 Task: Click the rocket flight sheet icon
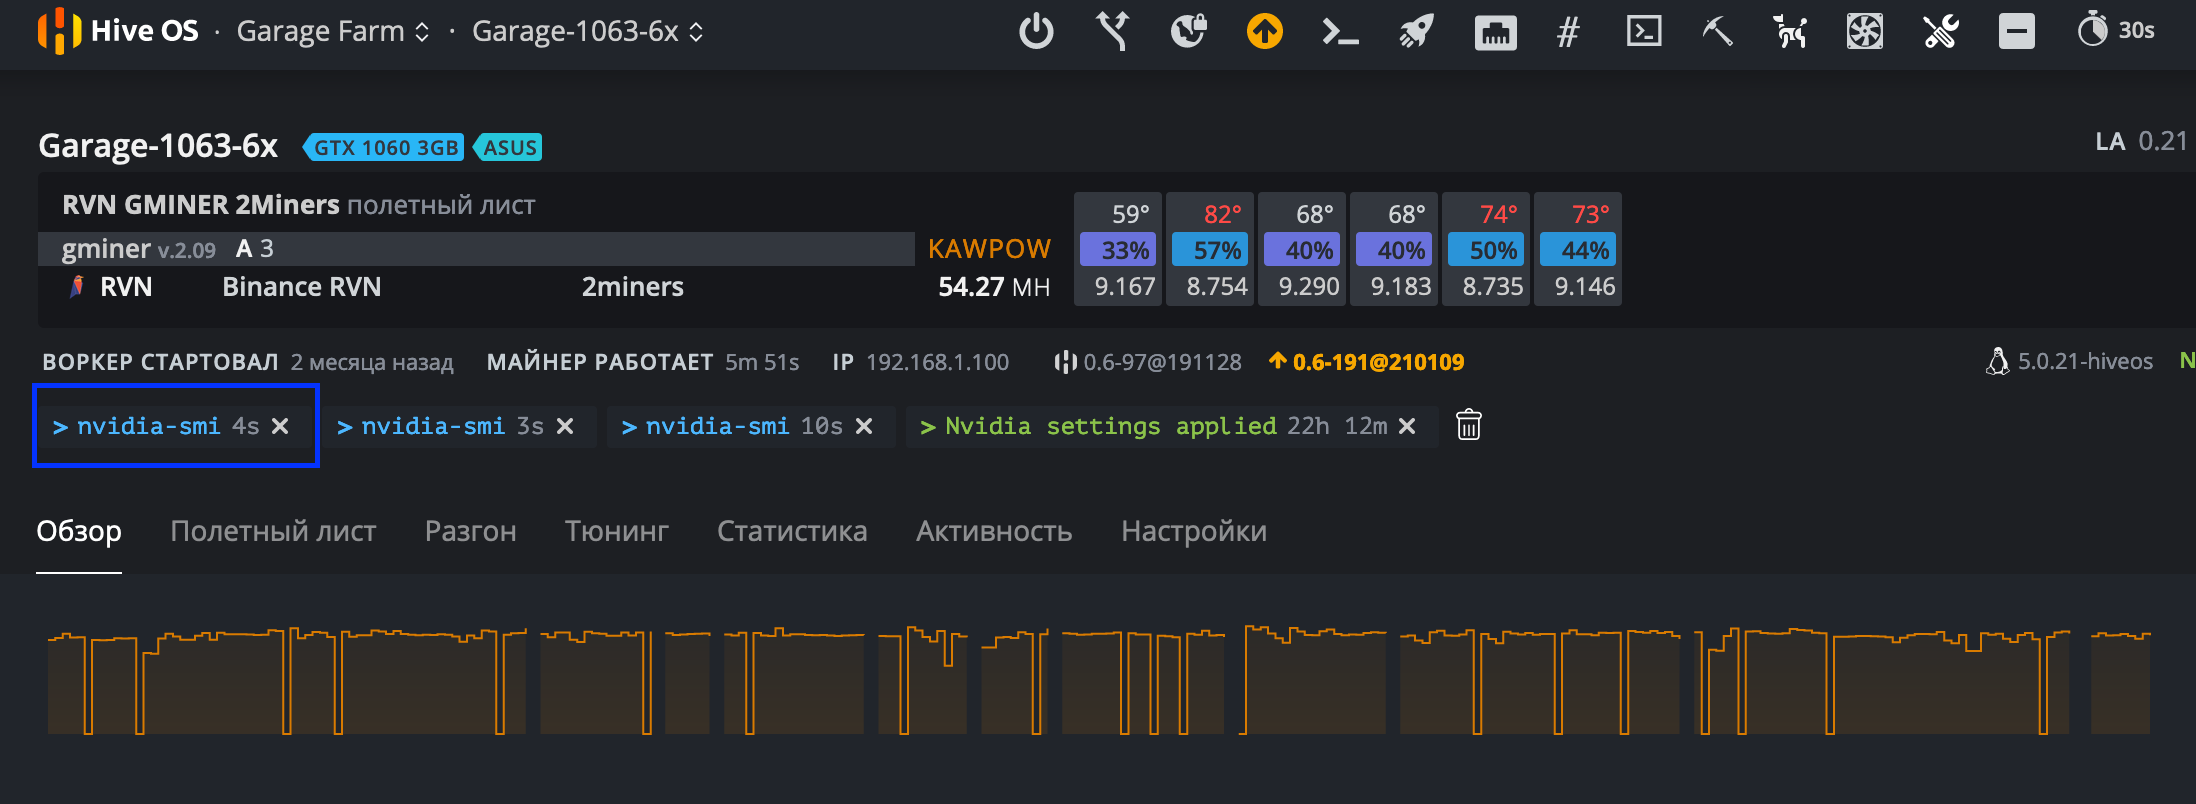[1416, 31]
